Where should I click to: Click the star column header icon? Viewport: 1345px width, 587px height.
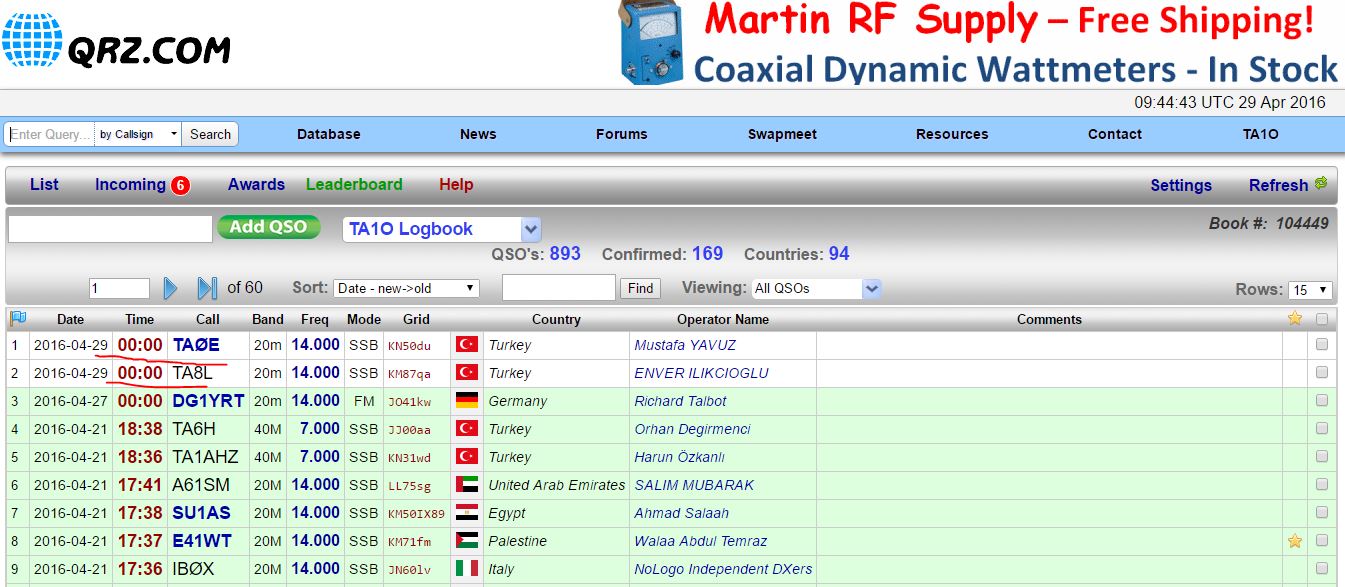(x=1295, y=319)
